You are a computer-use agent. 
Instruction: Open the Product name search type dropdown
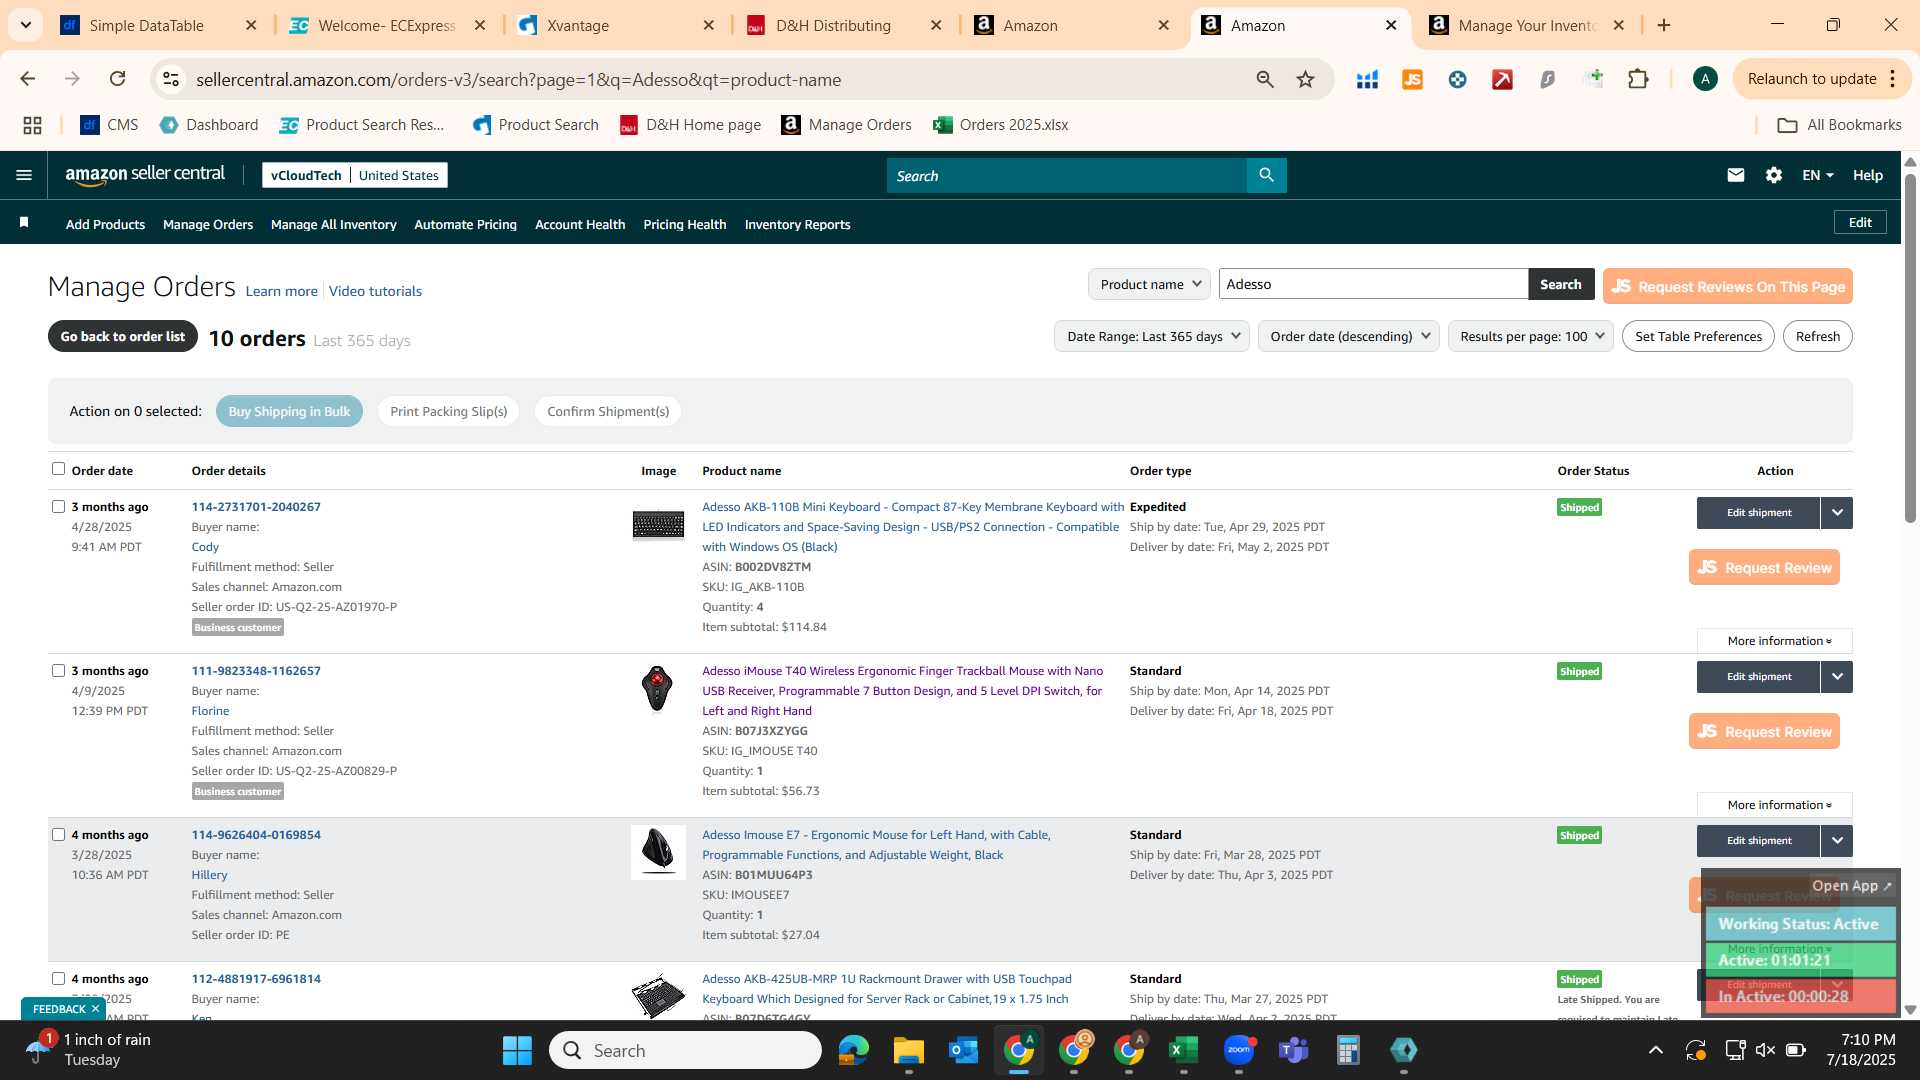pyautogui.click(x=1149, y=284)
